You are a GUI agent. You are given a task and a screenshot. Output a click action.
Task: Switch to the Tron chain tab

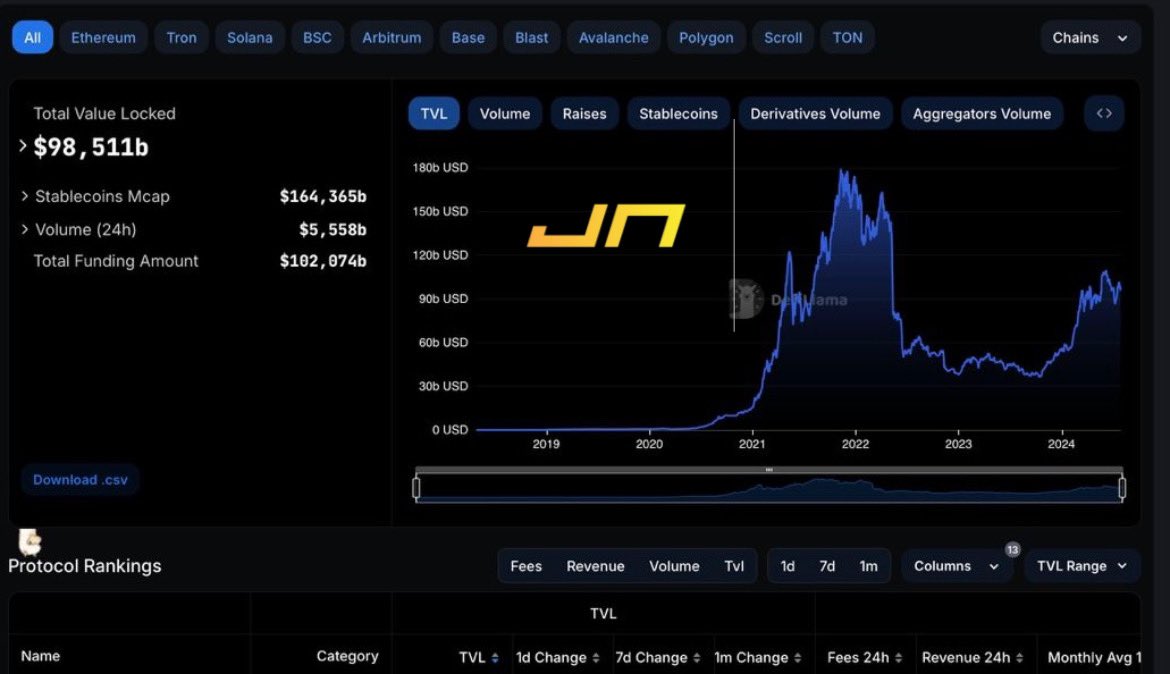[181, 37]
